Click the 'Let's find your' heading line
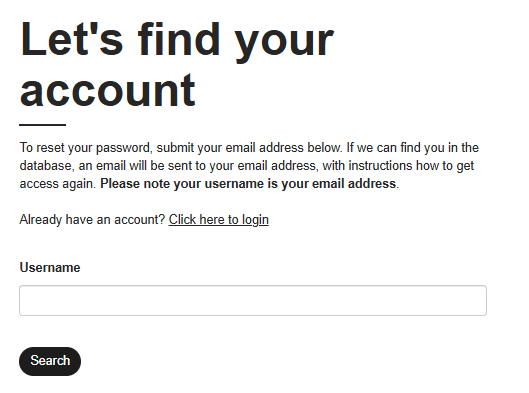The width and height of the screenshot is (529, 393). 177,40
